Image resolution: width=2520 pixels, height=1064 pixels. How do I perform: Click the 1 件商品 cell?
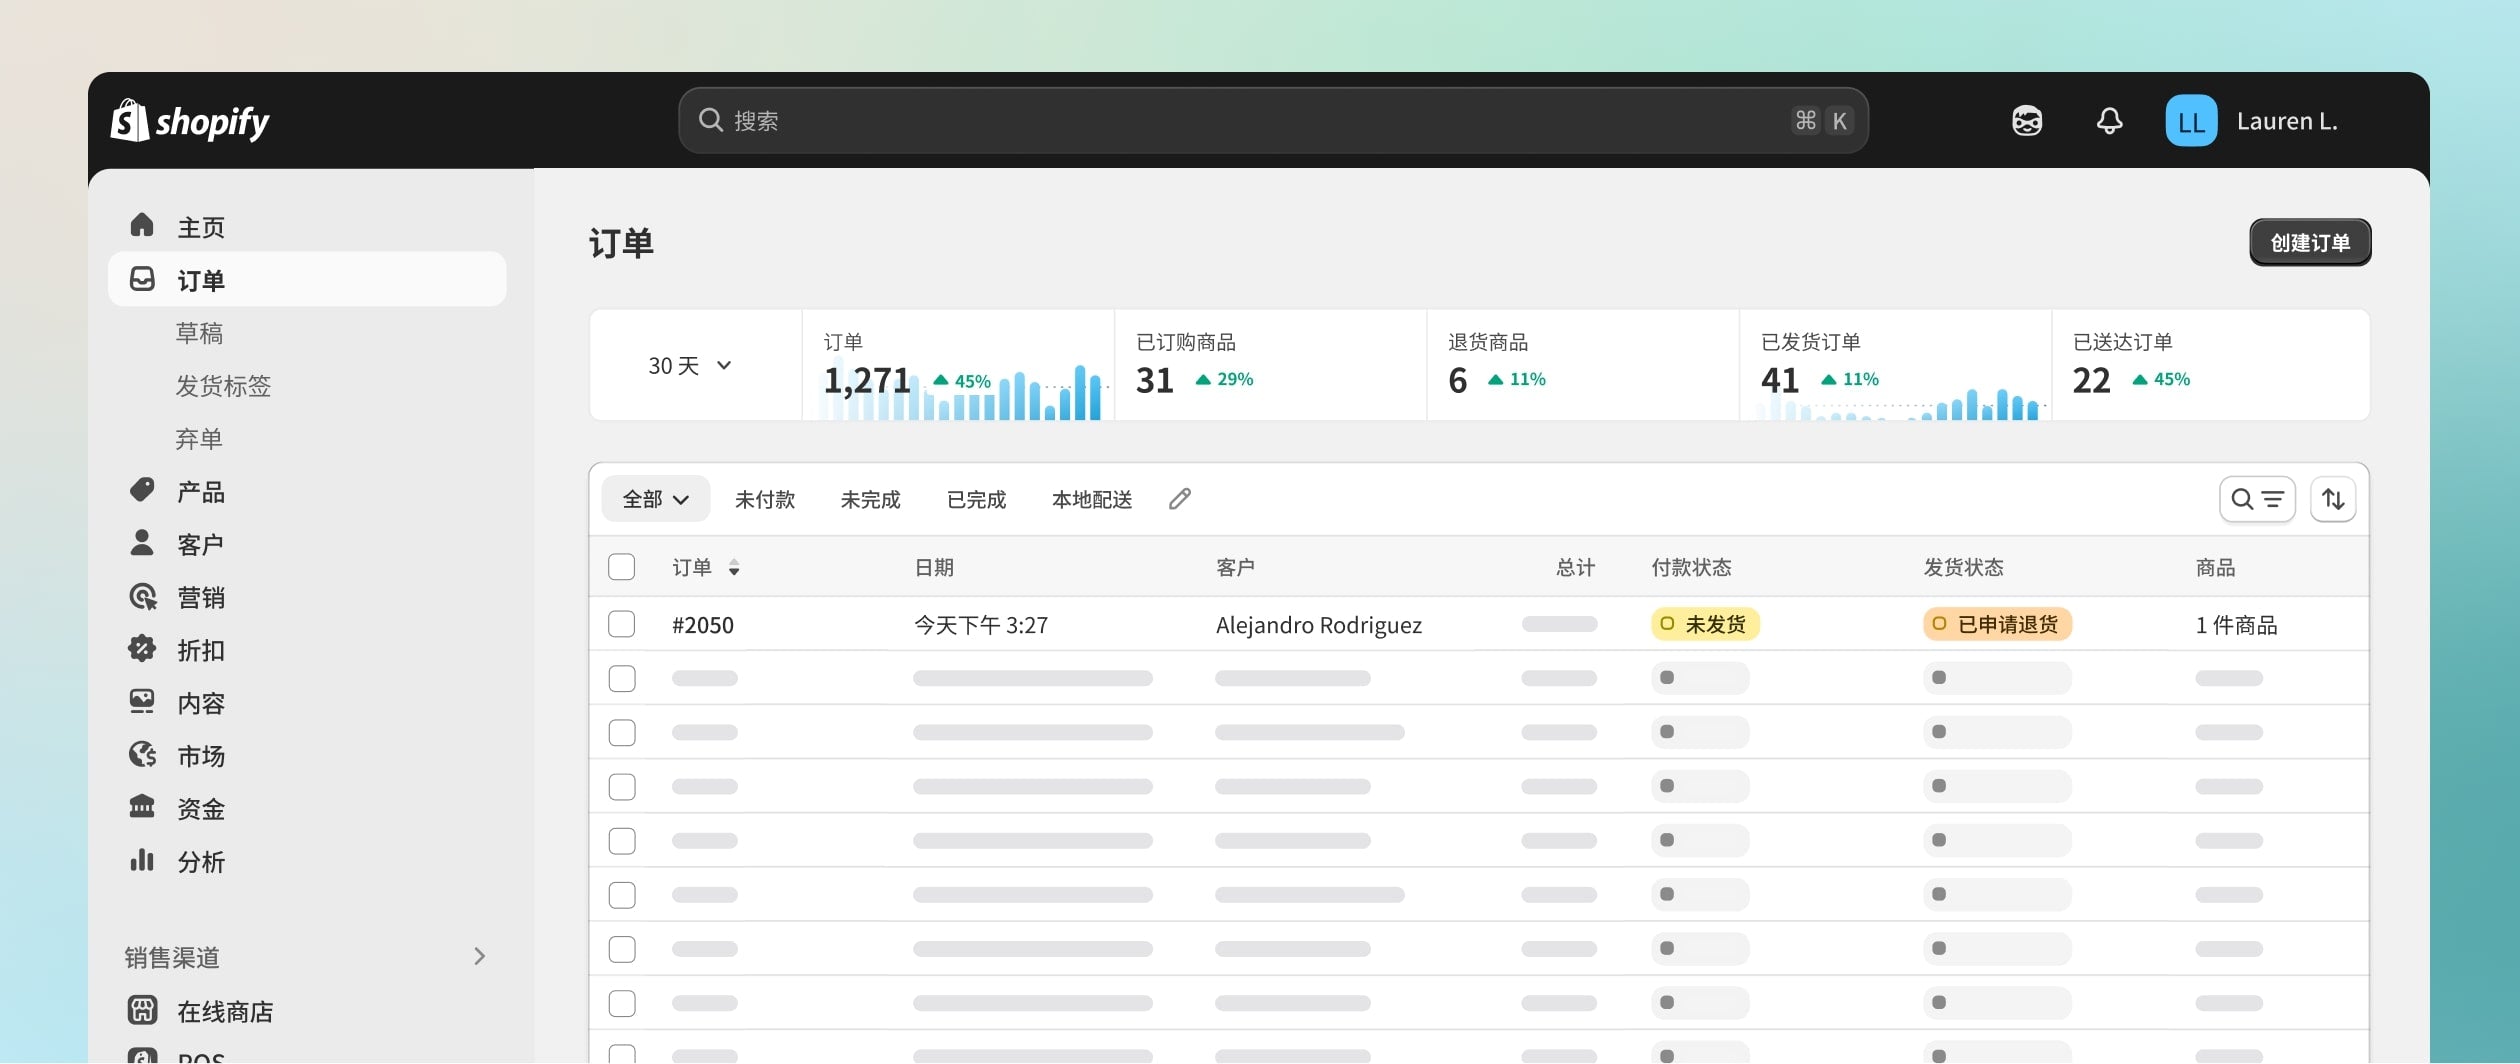coord(2236,625)
